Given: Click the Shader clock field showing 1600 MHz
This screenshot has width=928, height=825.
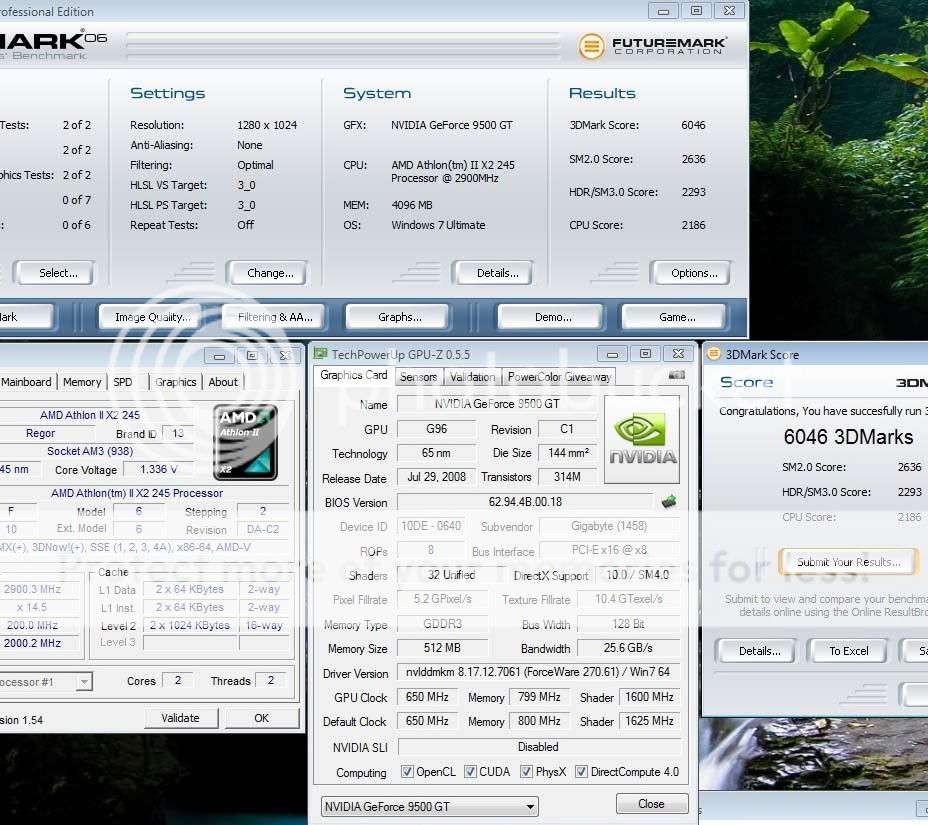Looking at the screenshot, I should [650, 697].
